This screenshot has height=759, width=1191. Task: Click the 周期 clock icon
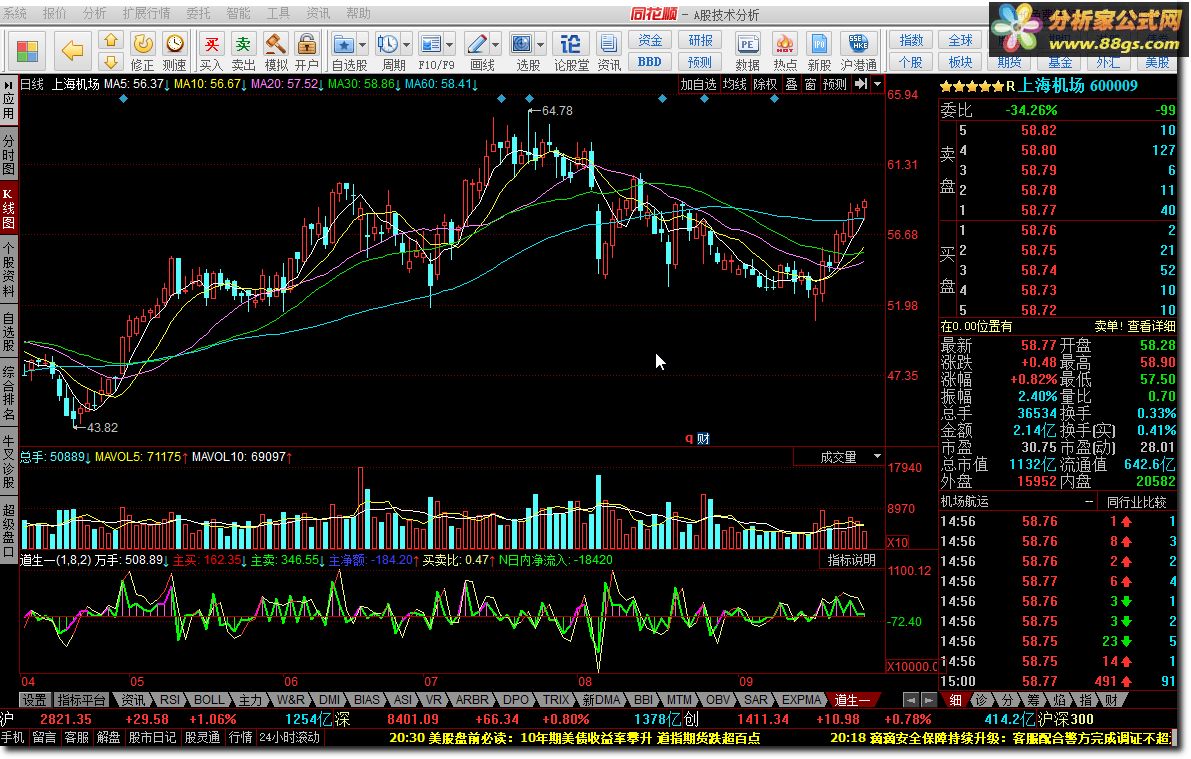[387, 44]
